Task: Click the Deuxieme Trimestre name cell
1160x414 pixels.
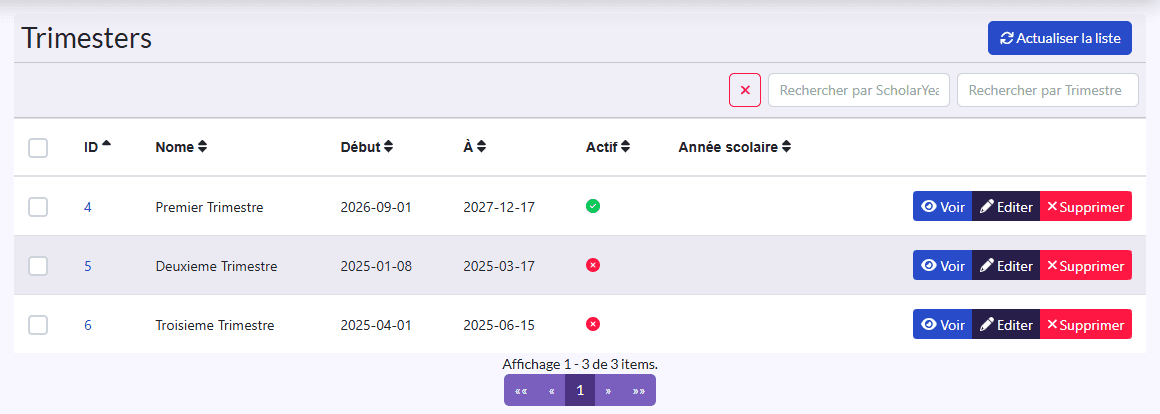Action: click(x=217, y=265)
